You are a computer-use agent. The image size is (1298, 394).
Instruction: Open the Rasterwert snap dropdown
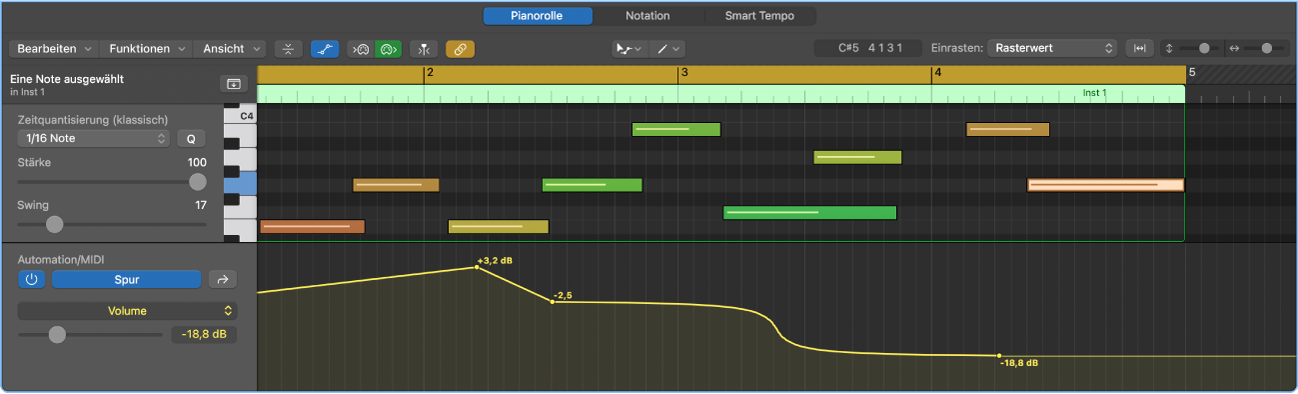click(1052, 48)
